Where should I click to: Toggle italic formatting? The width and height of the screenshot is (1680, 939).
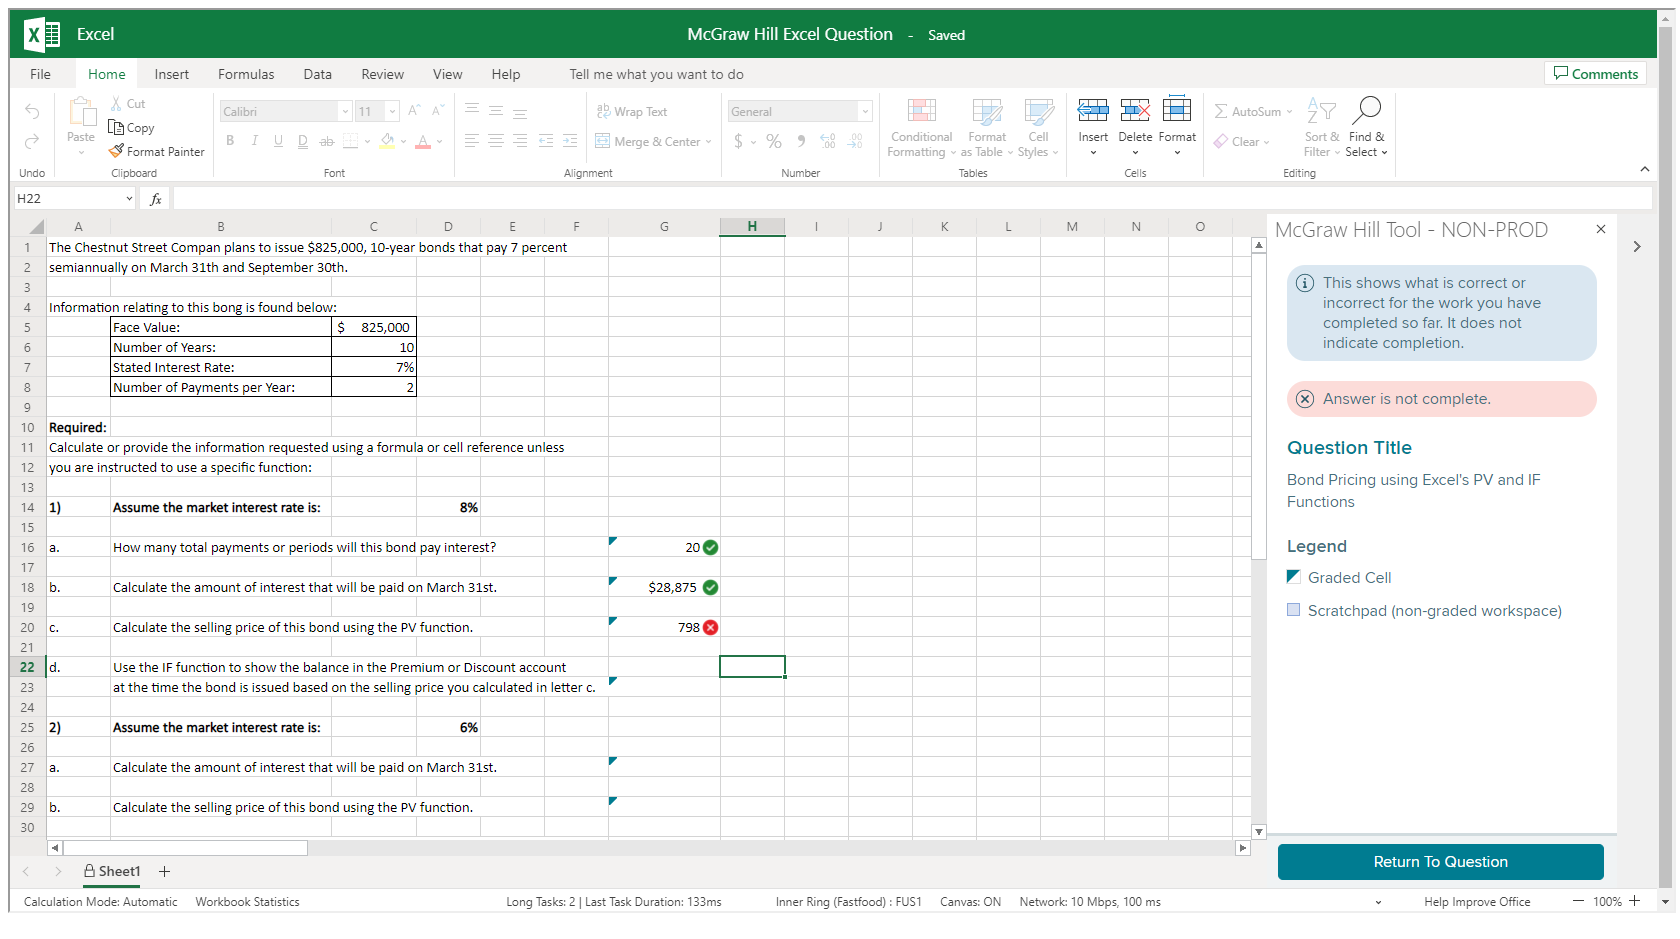[254, 140]
